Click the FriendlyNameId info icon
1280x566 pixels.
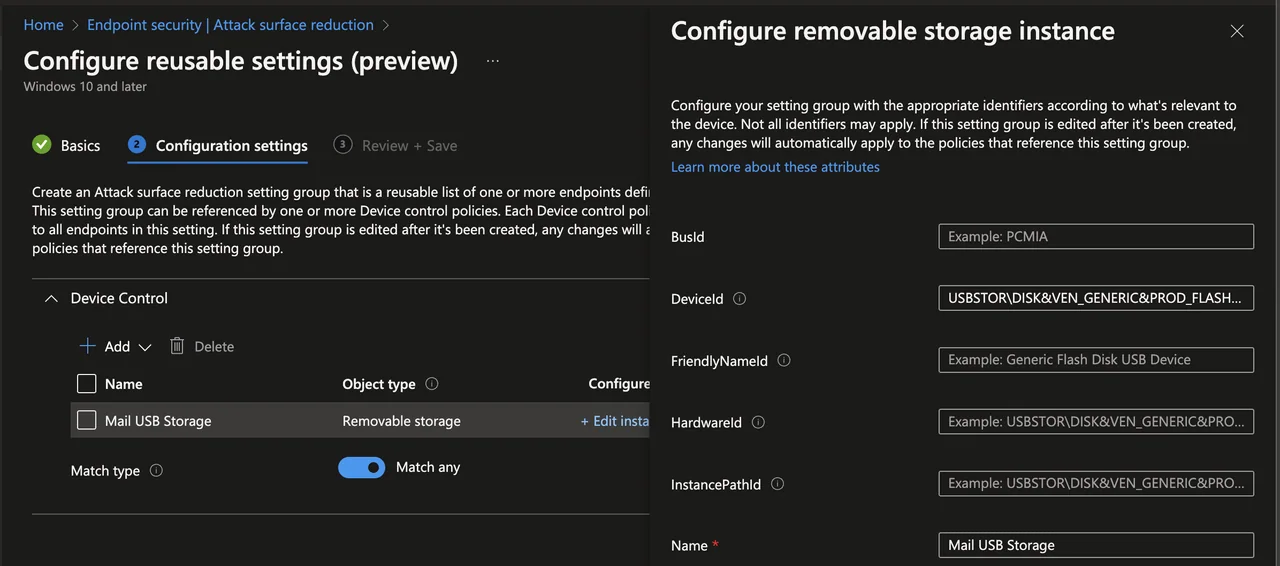[784, 360]
